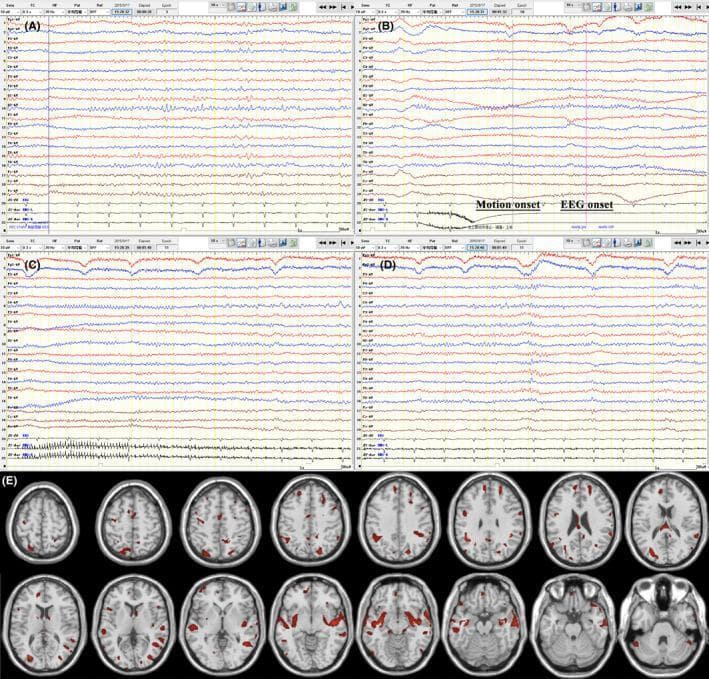Open the Pat pattern dropdown in panel B

(432, 11)
